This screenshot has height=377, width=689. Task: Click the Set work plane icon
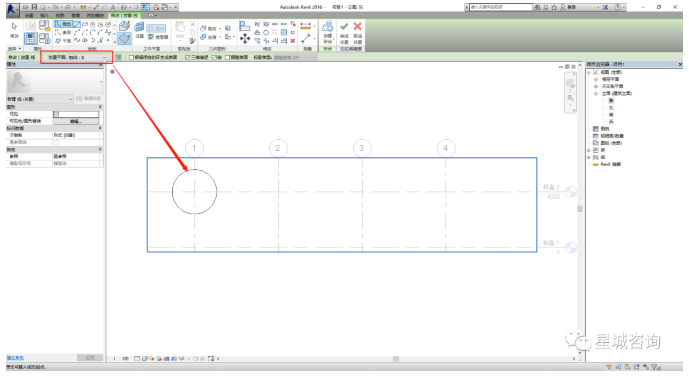point(139,27)
